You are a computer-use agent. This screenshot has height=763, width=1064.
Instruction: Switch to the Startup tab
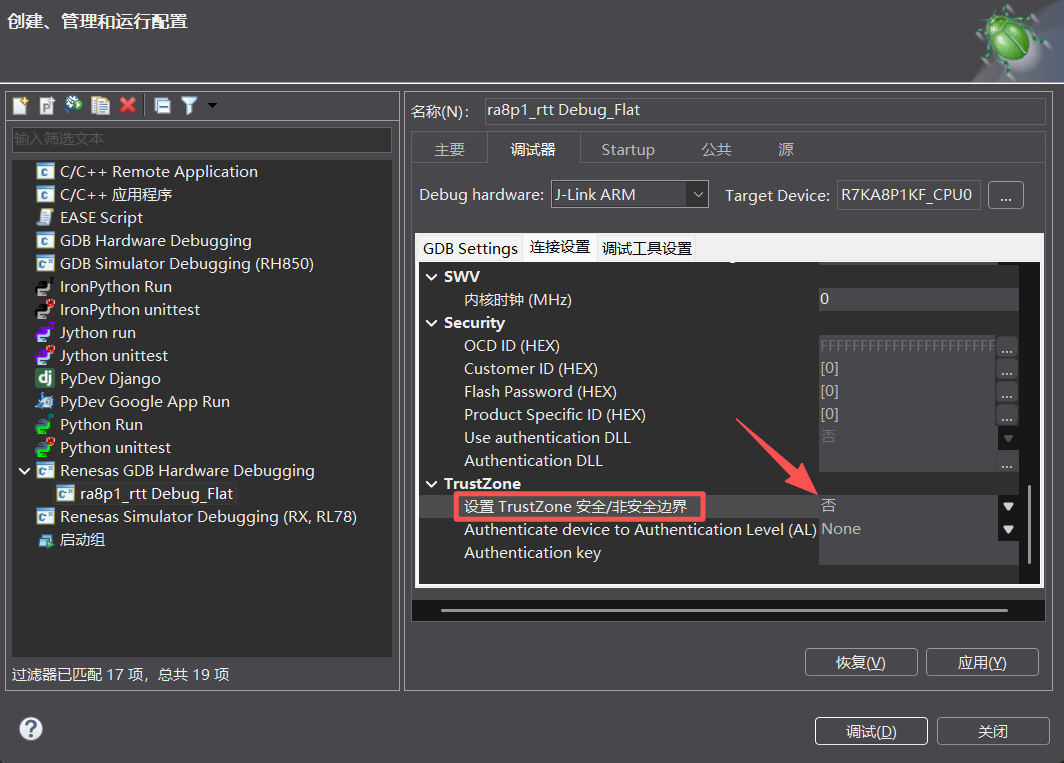(628, 150)
